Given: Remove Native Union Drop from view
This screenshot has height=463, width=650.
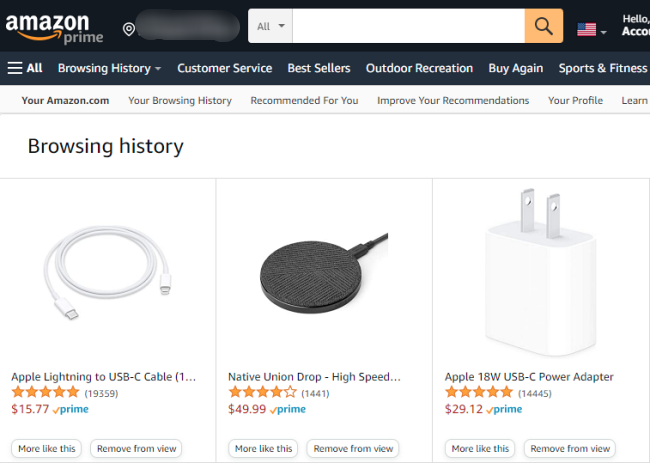Looking at the screenshot, I should point(353,449).
